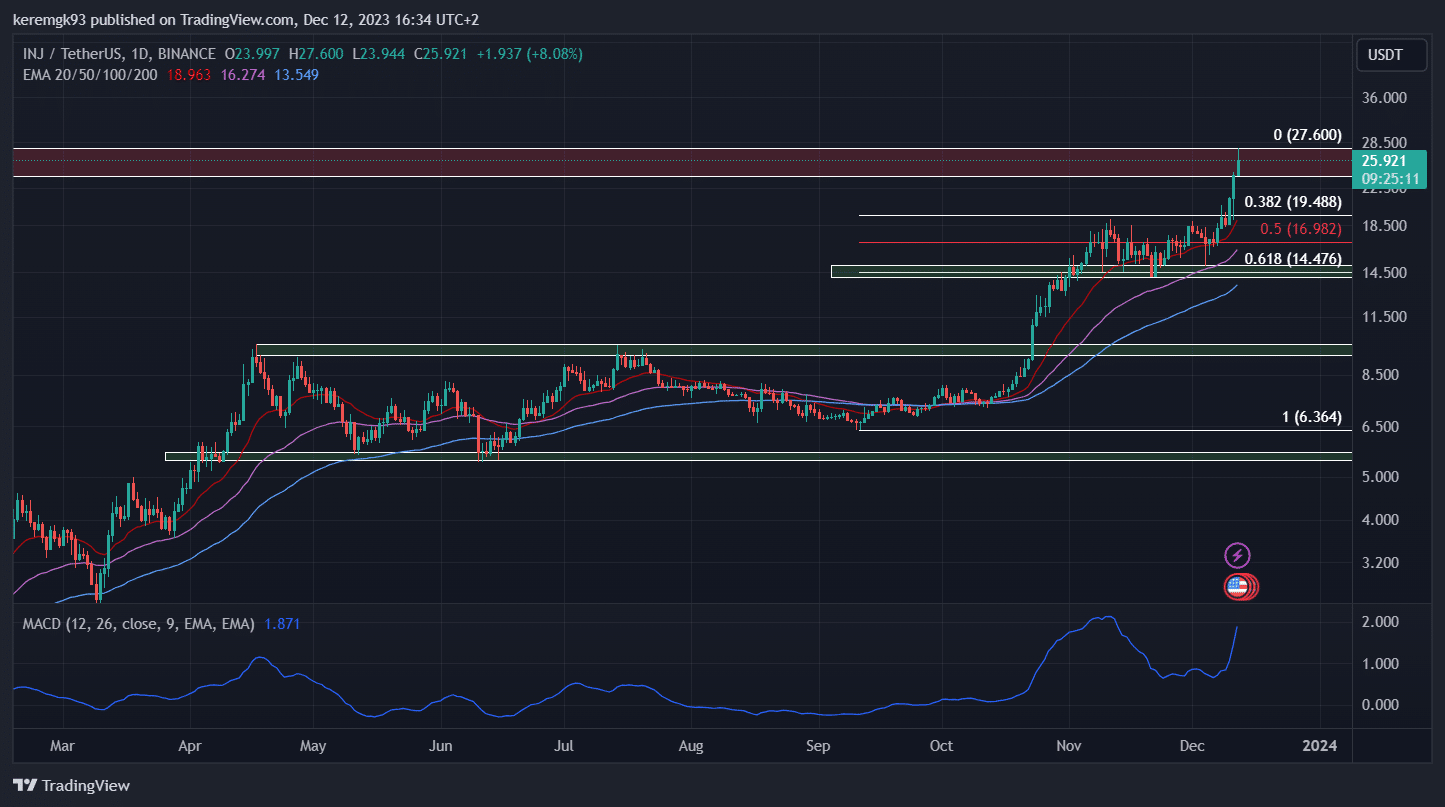Click the current price label 25.921
The image size is (1445, 807).
pyautogui.click(x=1384, y=161)
